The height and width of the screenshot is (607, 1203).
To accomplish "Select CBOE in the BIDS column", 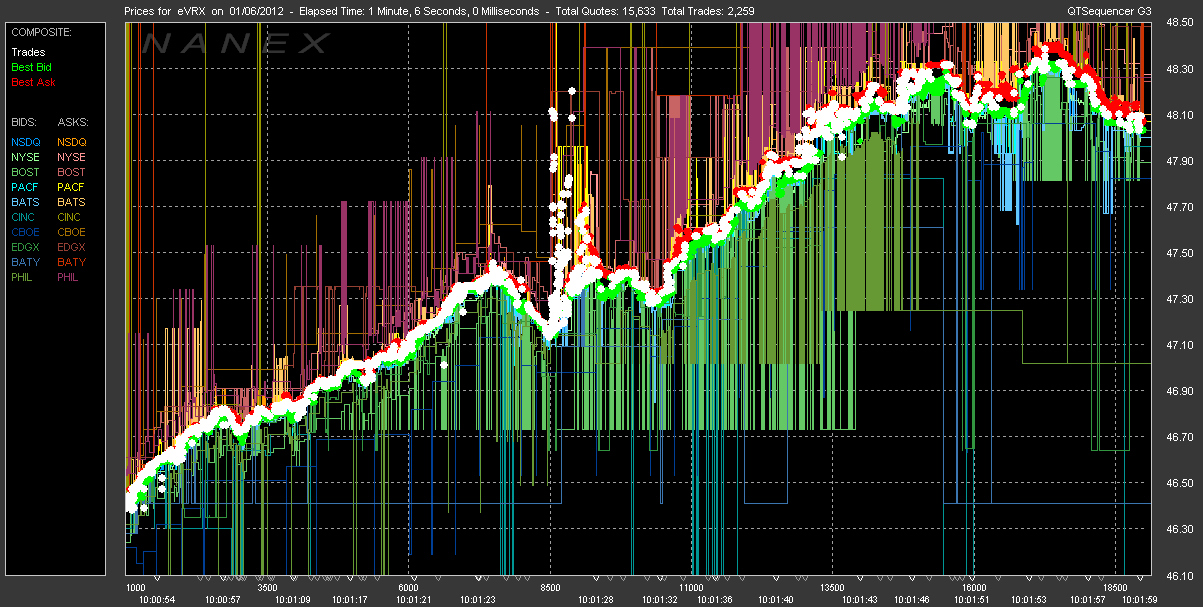I will pyautogui.click(x=25, y=232).
